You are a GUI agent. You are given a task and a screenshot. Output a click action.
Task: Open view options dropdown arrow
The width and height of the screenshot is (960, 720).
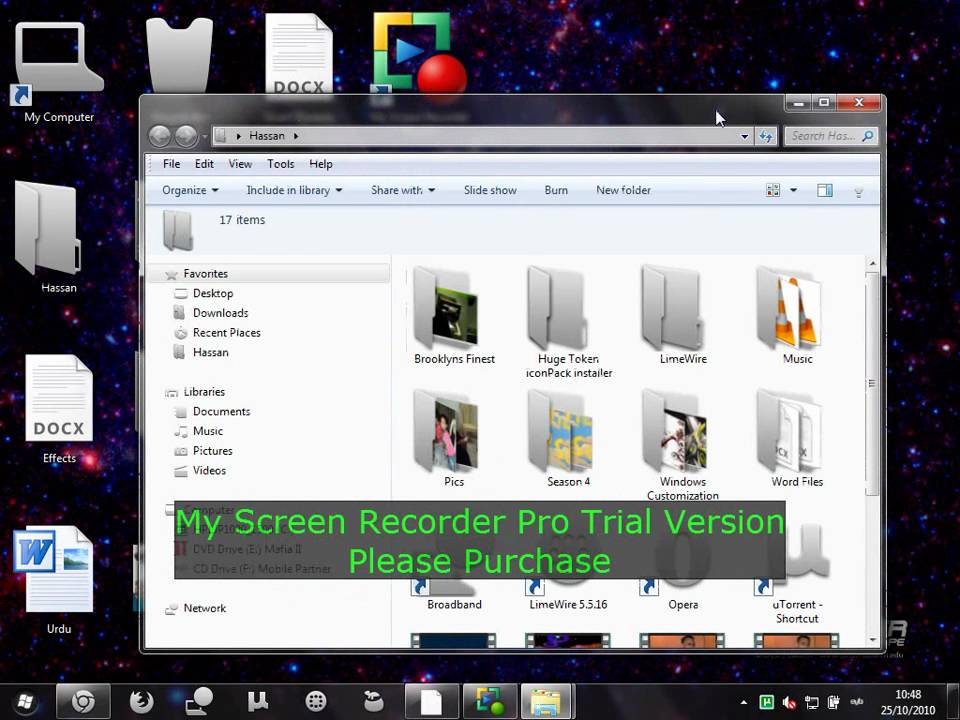click(793, 190)
